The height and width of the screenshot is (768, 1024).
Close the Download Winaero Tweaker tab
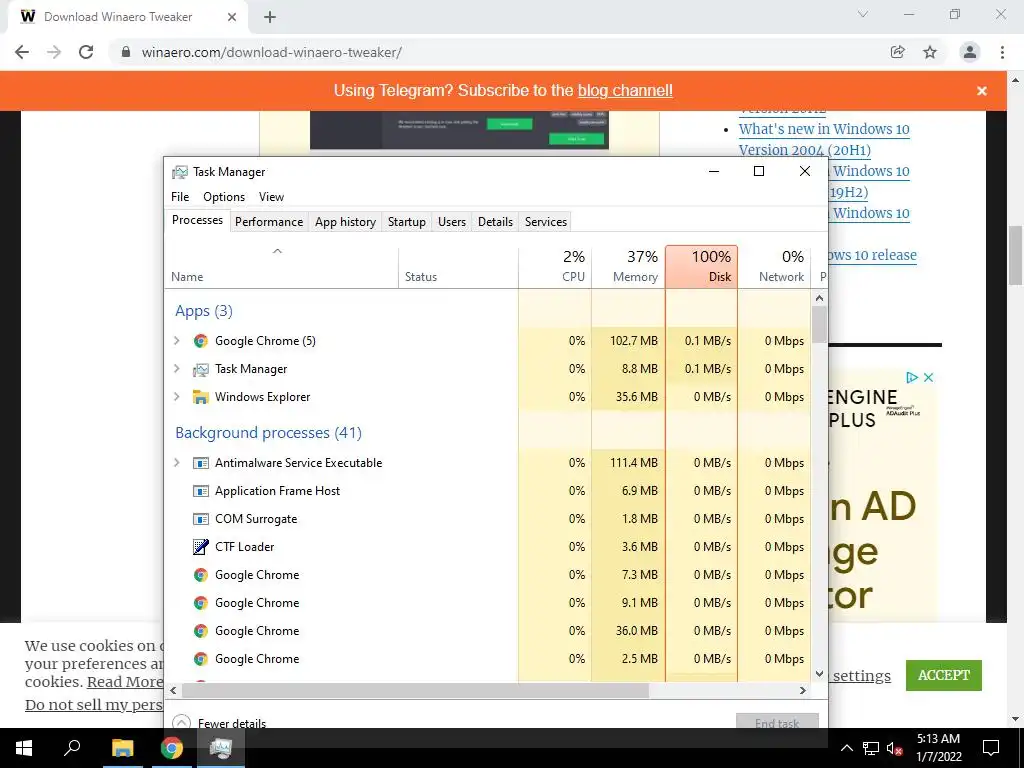[x=232, y=17]
